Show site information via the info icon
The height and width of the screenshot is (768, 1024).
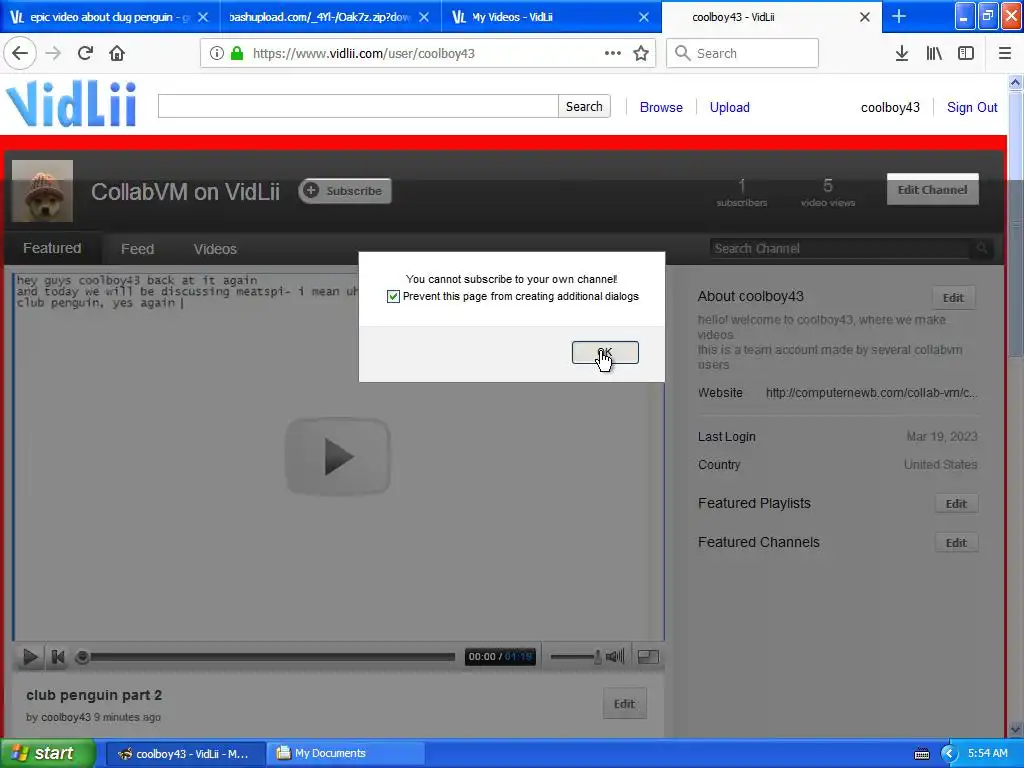point(217,54)
